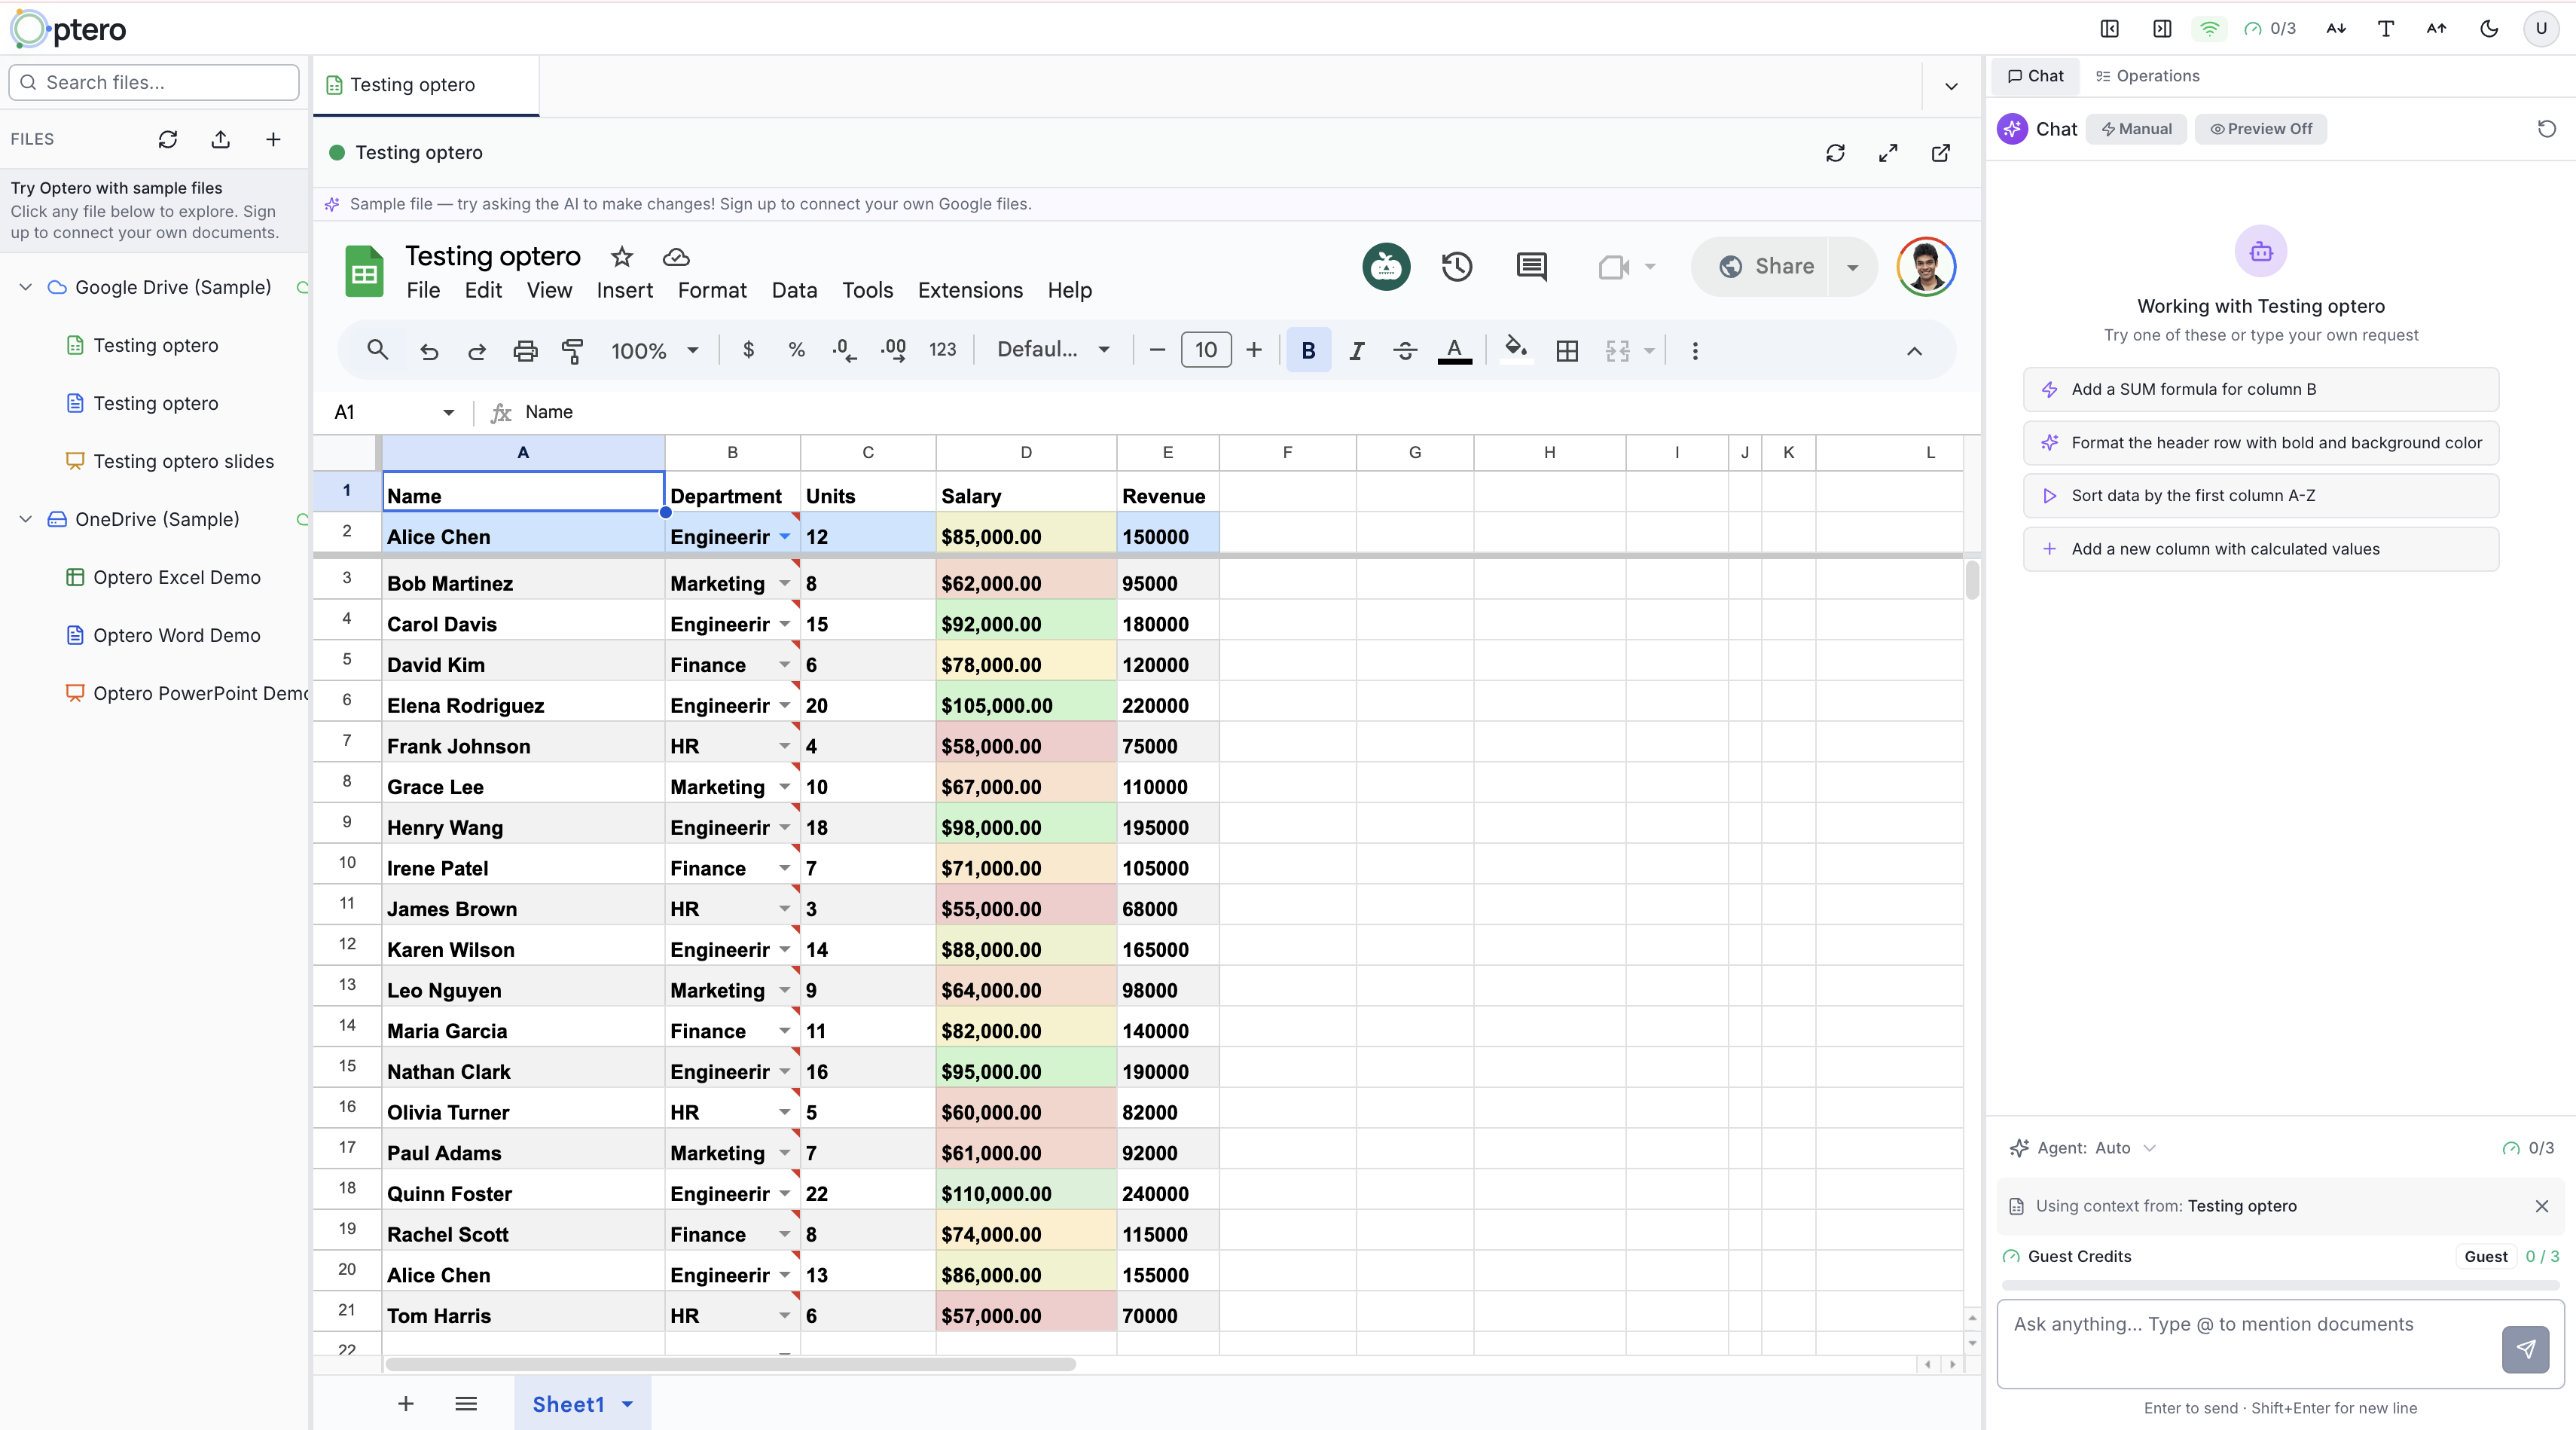2576x1430 pixels.
Task: Collapse the Google Drive (Sample) folder
Action: 26,287
